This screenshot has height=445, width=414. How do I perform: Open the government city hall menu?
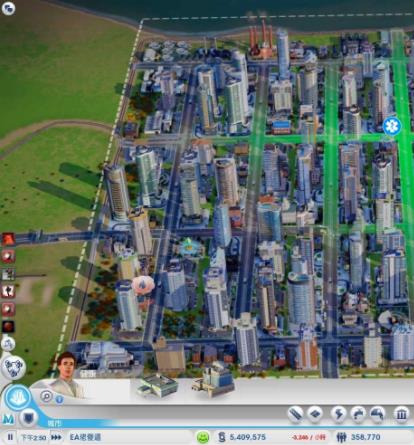(x=402, y=414)
